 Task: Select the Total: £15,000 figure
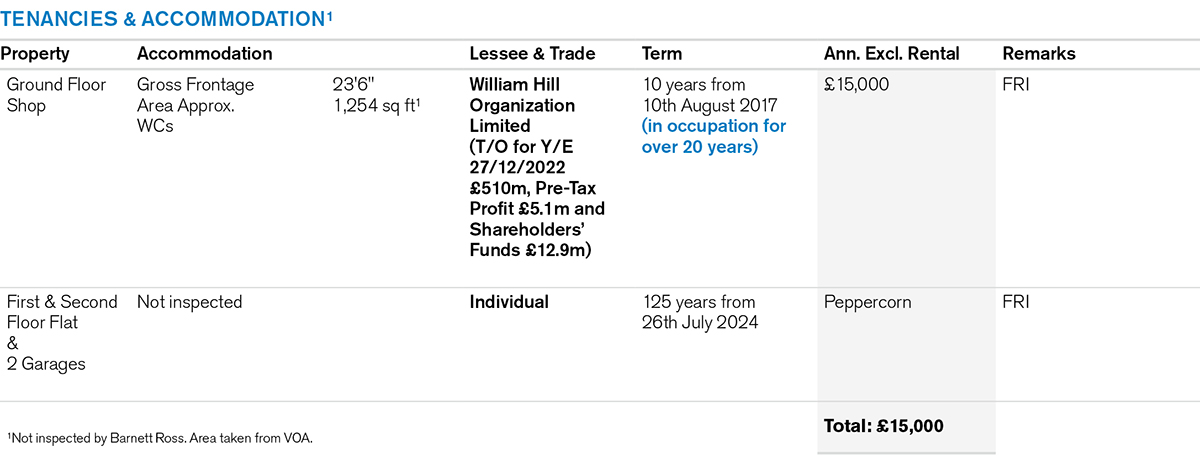click(x=883, y=426)
